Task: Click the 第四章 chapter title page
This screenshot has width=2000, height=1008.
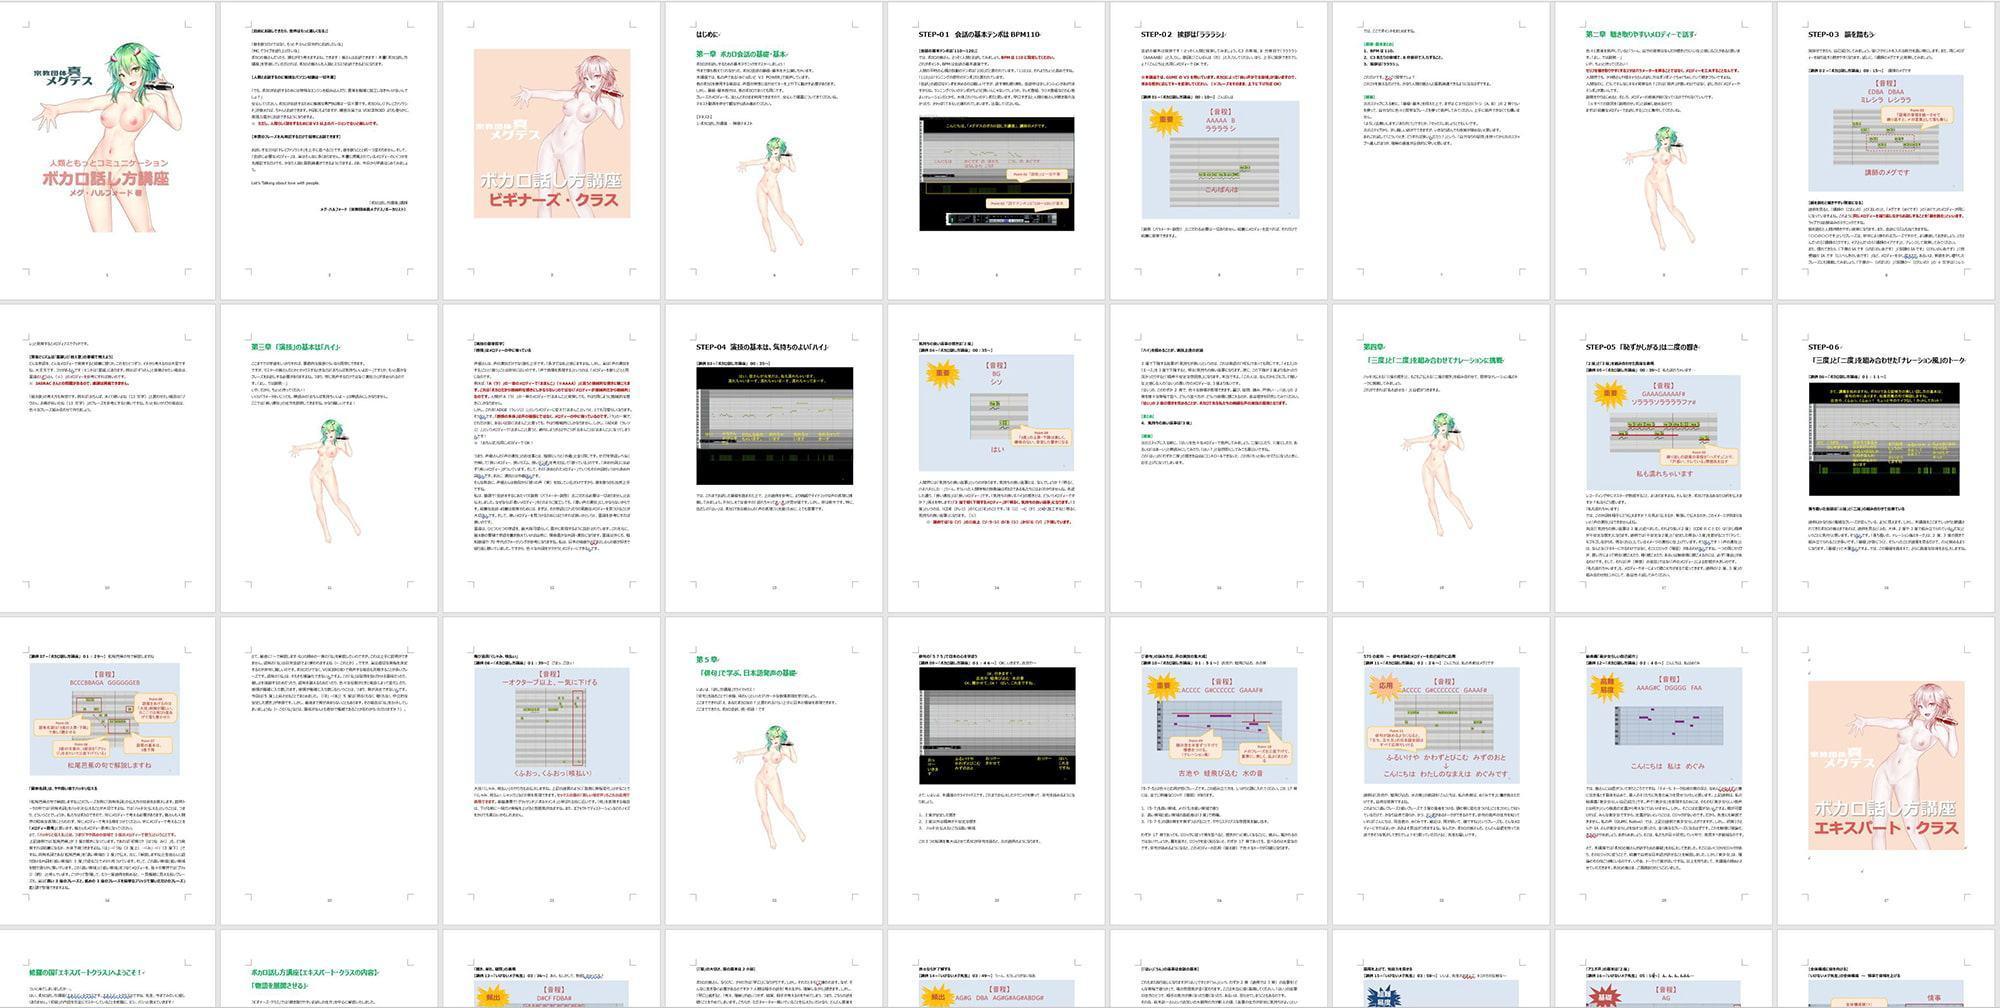Action: point(1440,460)
